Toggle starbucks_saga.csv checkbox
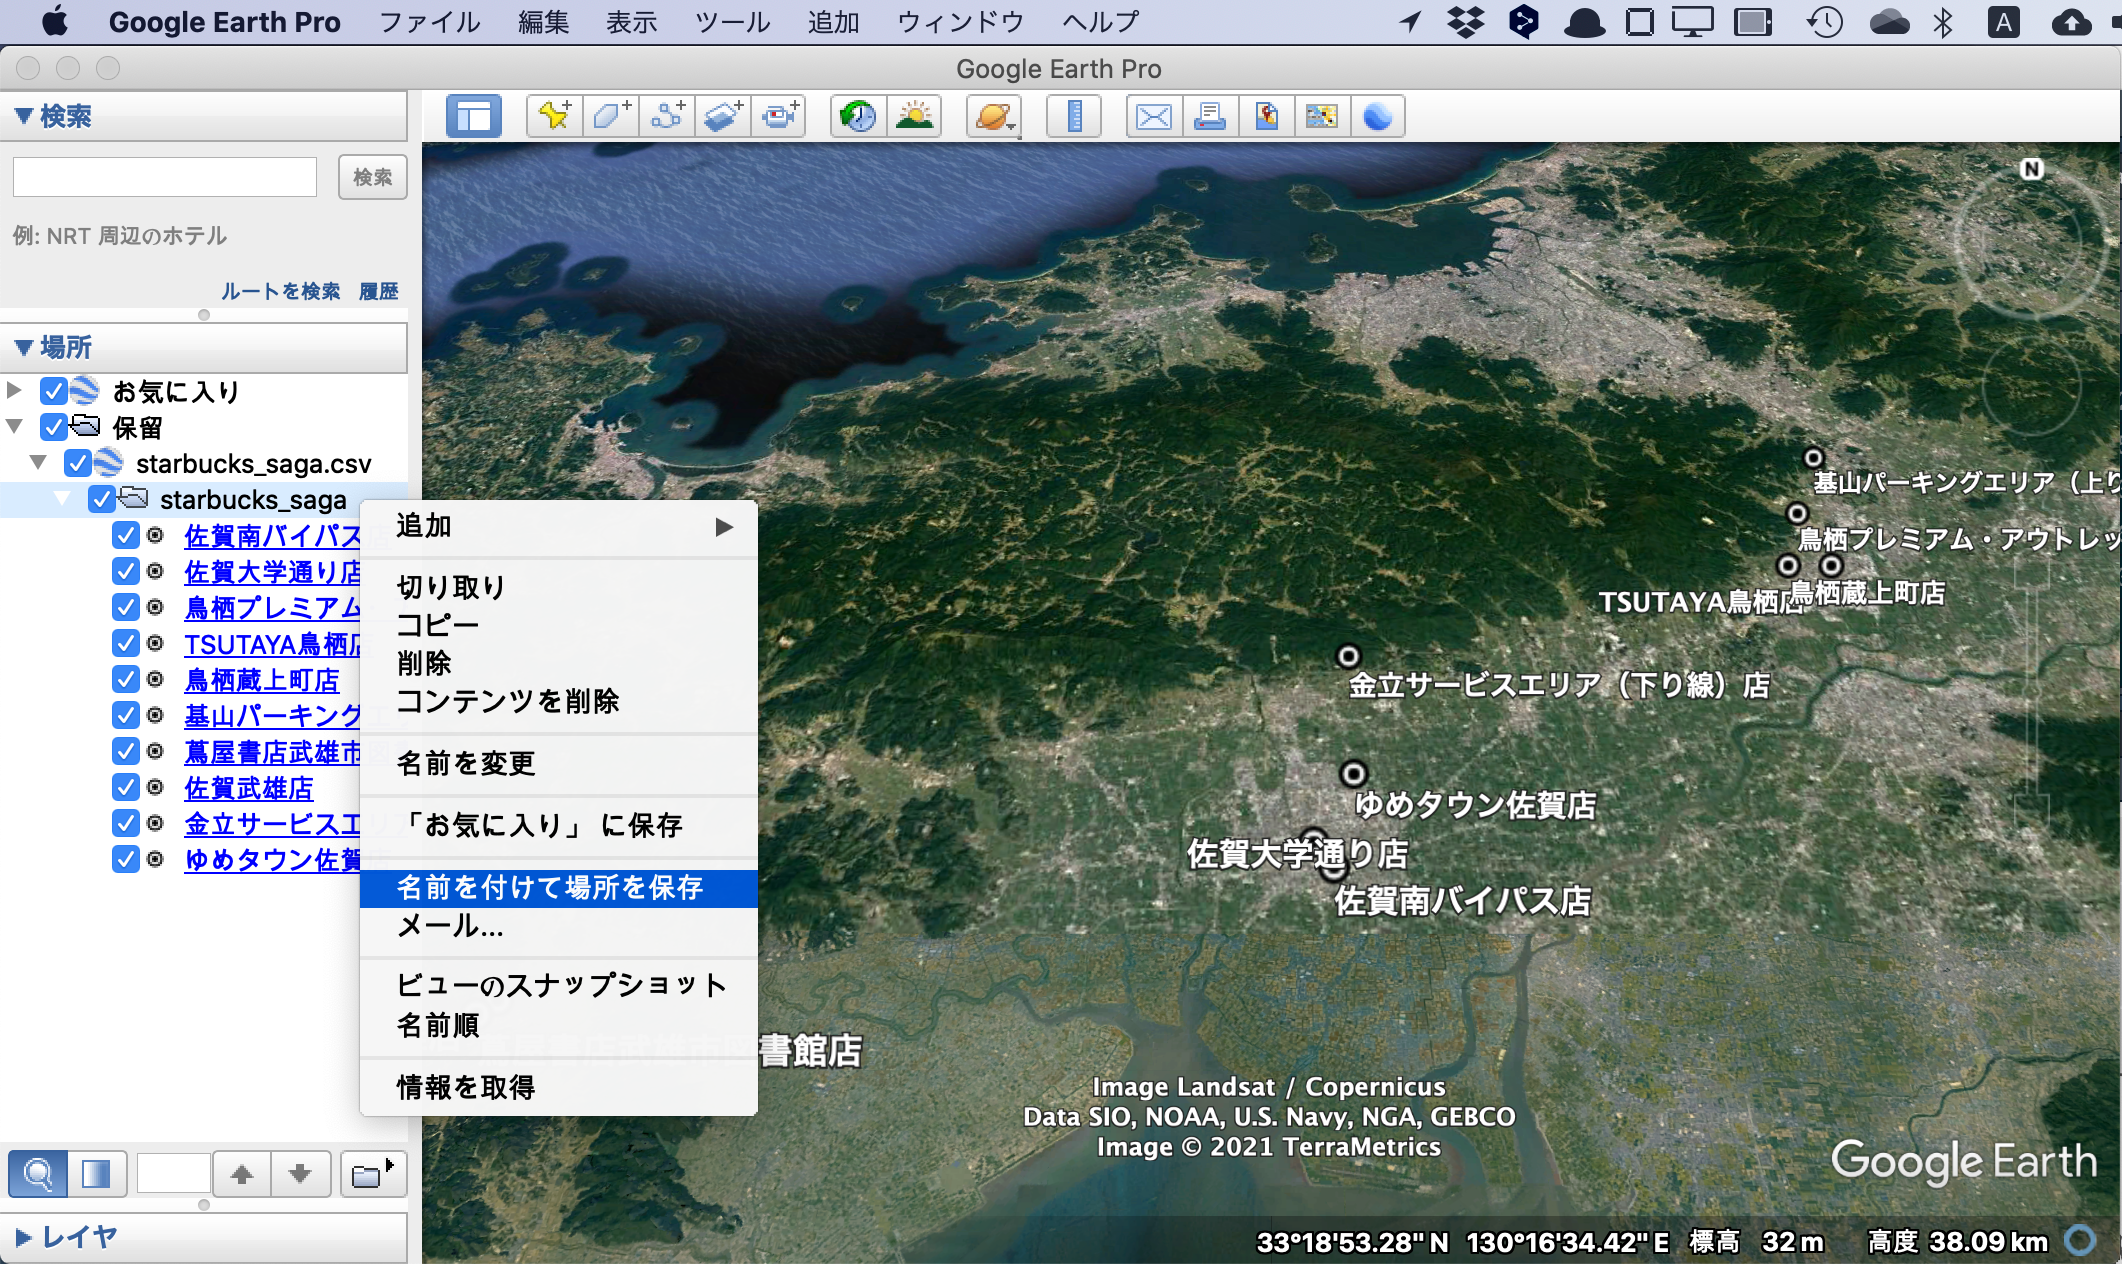 pos(78,463)
